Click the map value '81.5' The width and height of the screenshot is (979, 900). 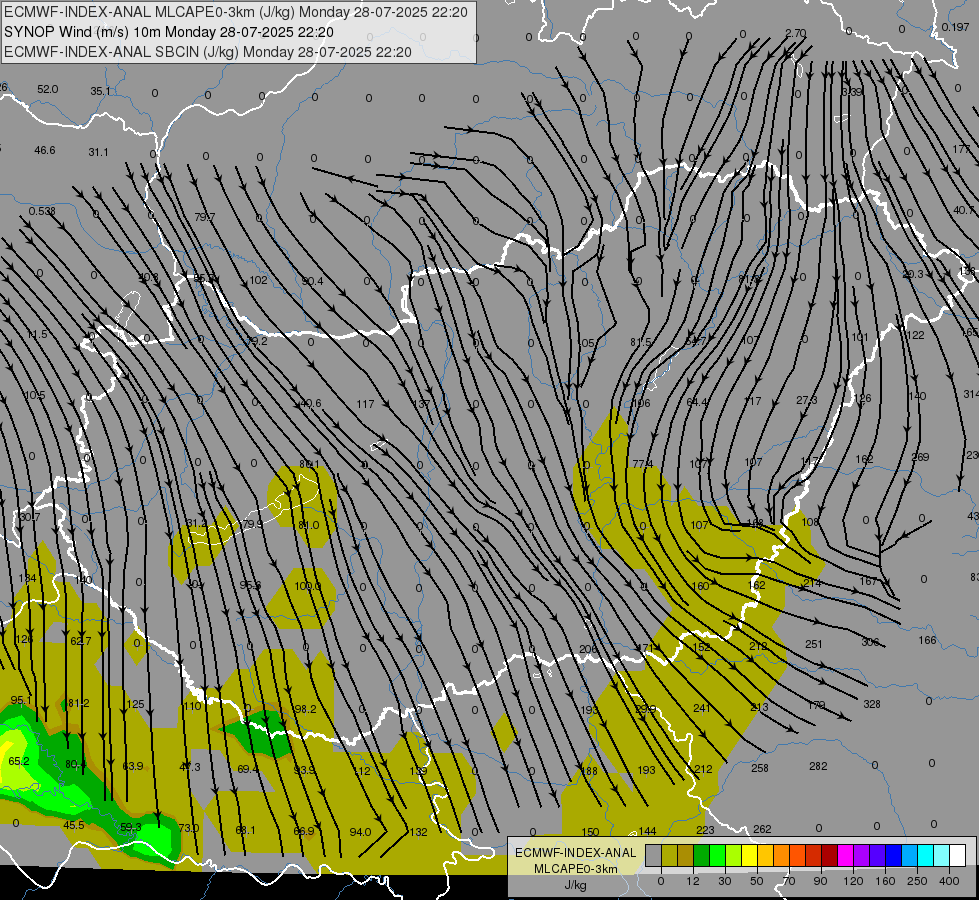point(641,342)
